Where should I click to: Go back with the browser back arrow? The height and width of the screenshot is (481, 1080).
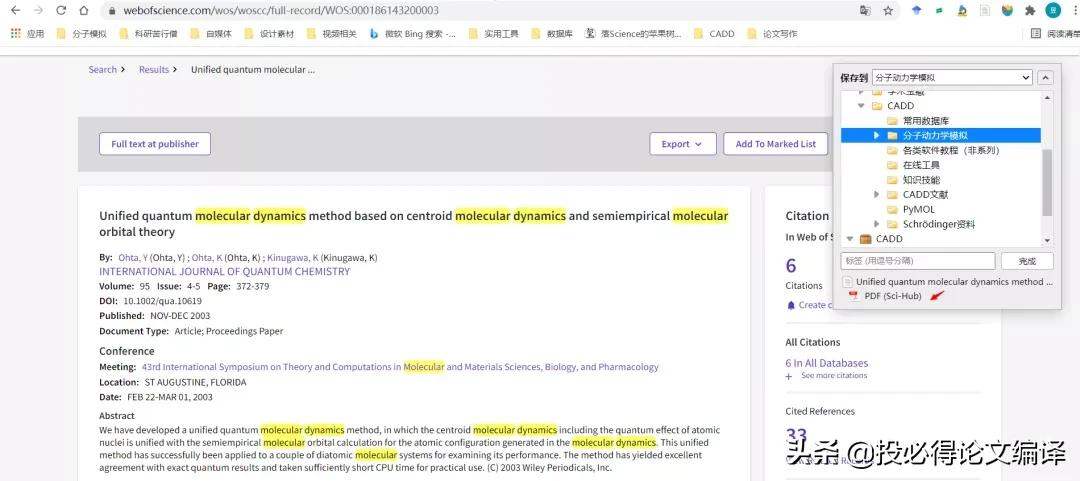click(x=16, y=11)
